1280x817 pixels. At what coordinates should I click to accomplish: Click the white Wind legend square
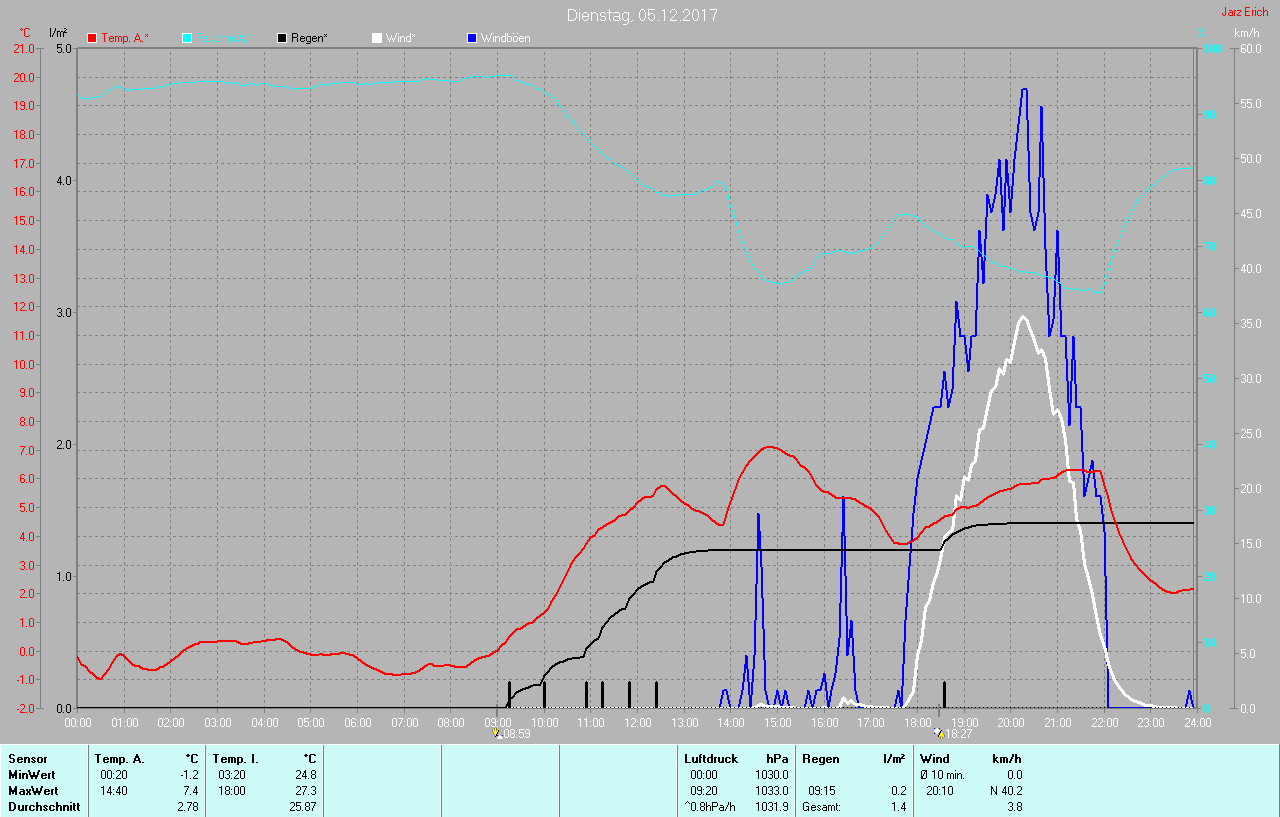click(377, 38)
